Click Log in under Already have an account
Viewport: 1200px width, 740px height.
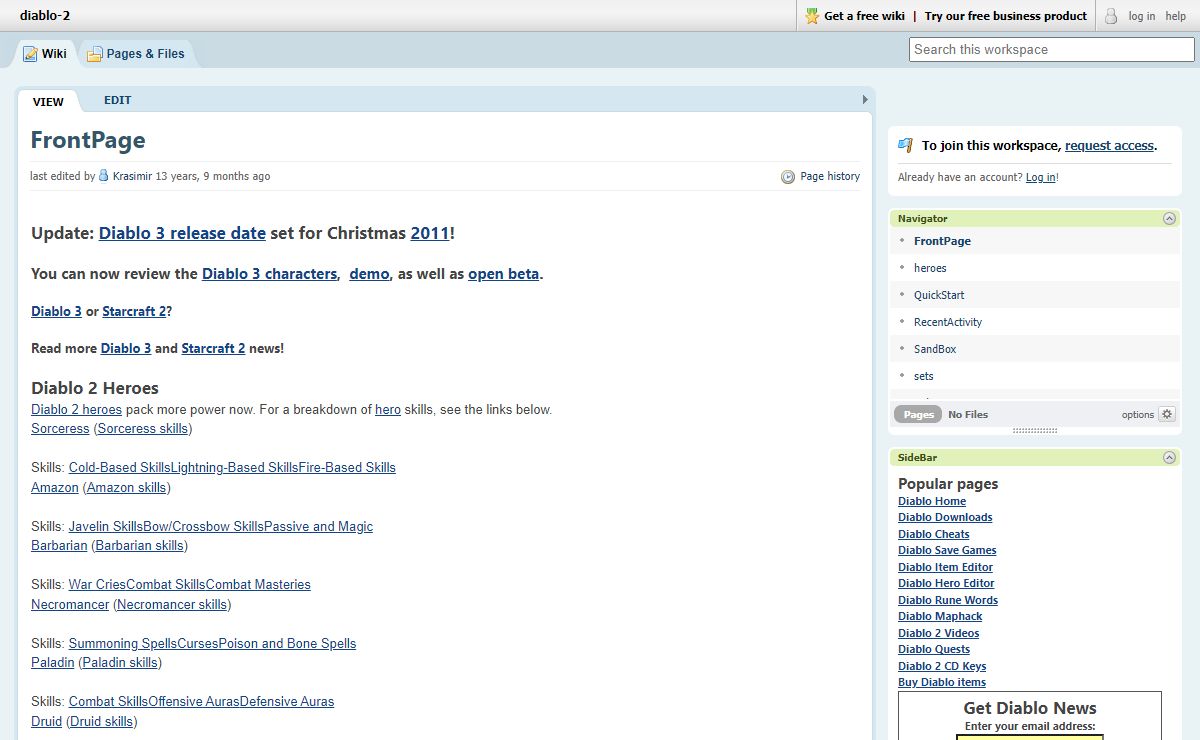tap(1040, 177)
